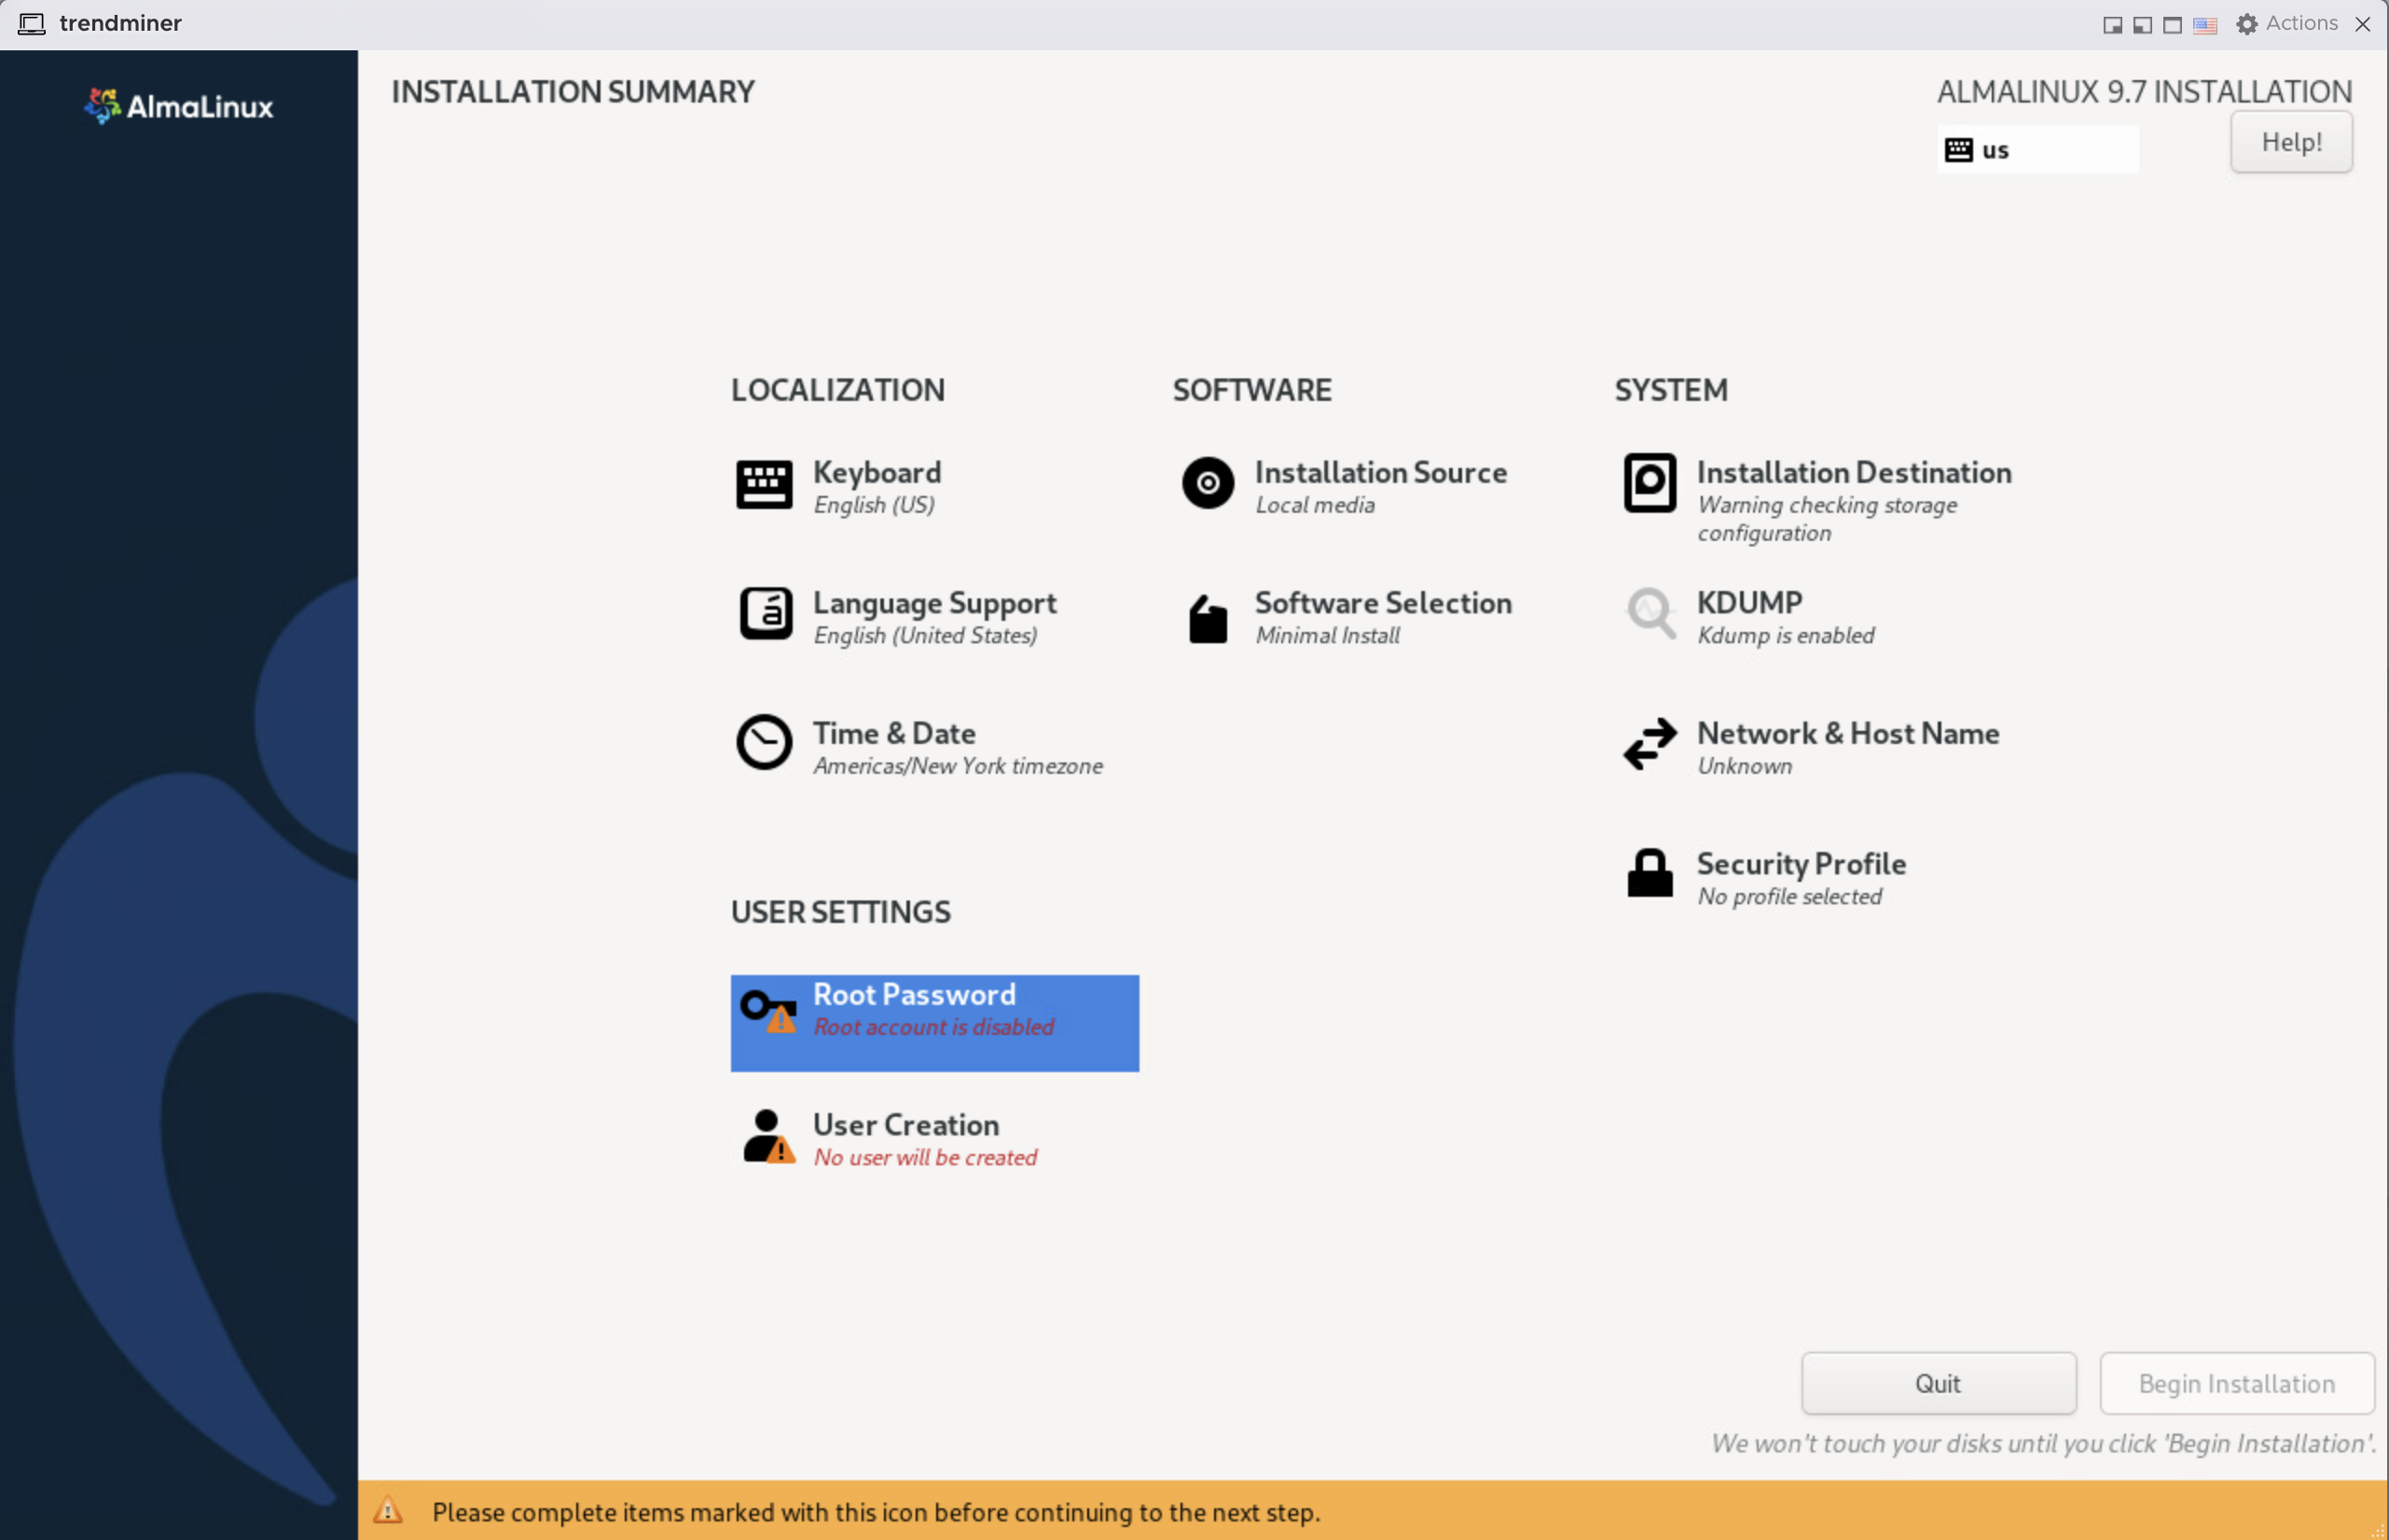Image resolution: width=2389 pixels, height=1540 pixels.
Task: Toggle fullscreen via the empty-frame window icon
Action: [2172, 24]
